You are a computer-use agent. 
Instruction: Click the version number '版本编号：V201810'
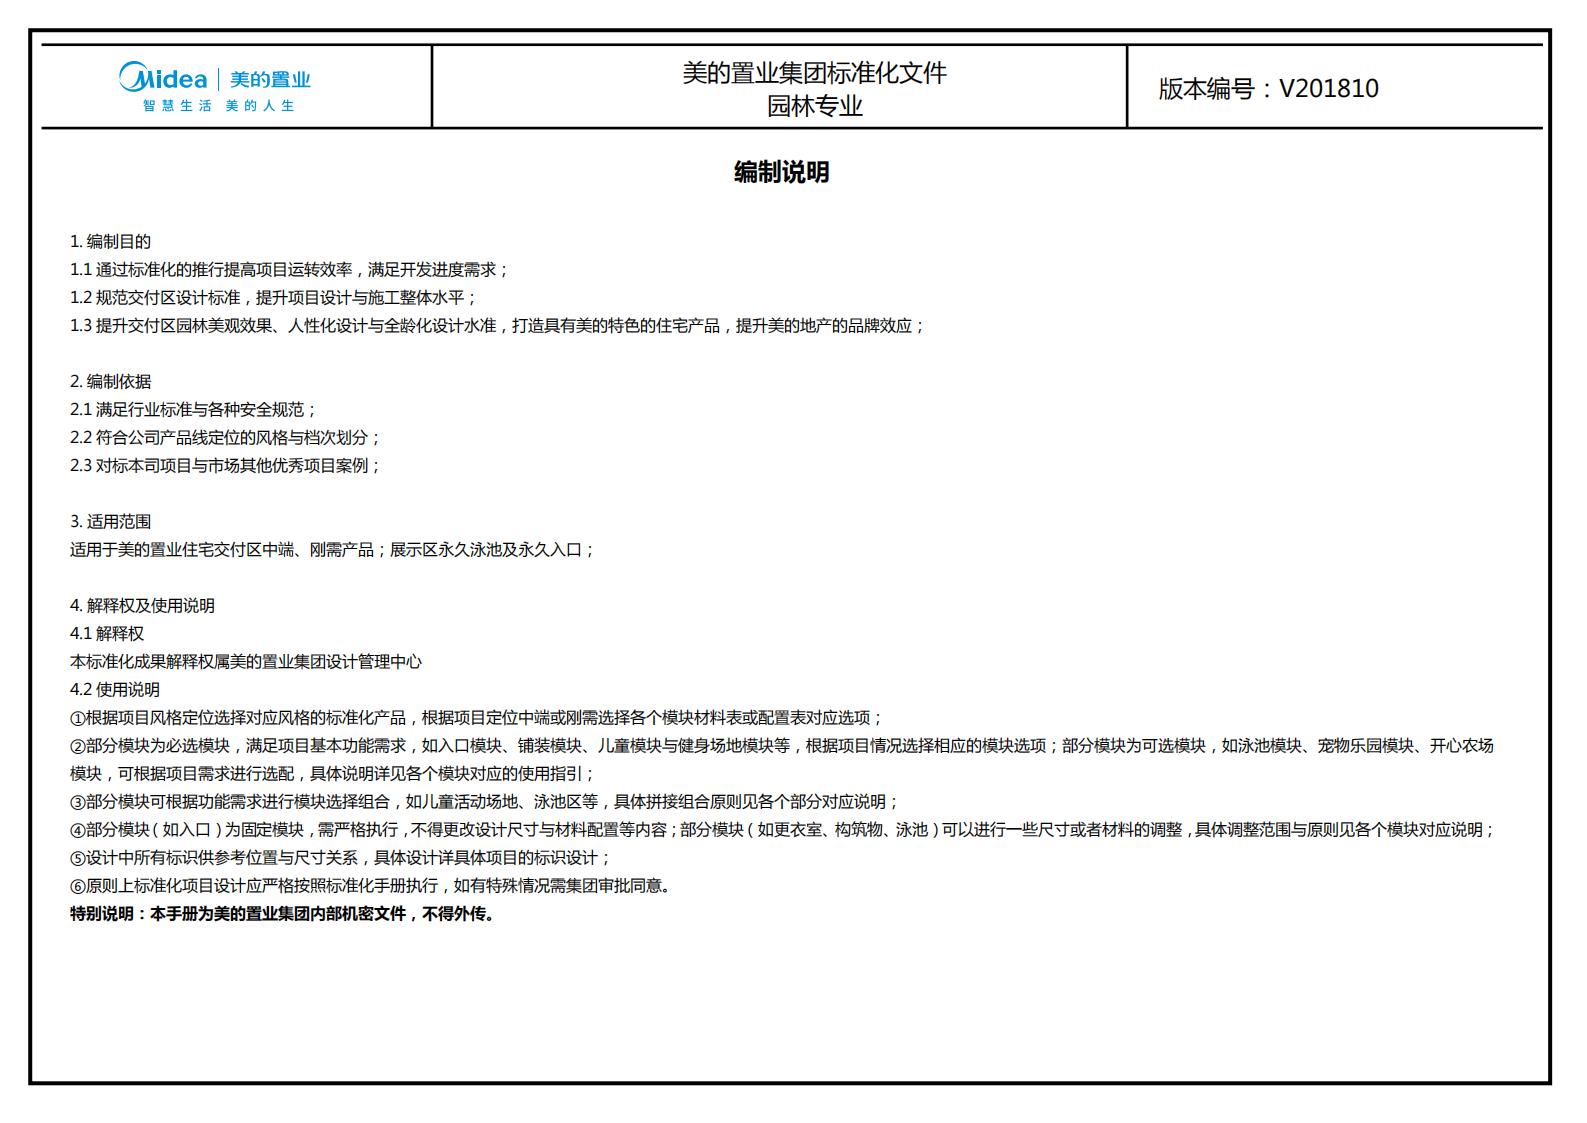point(1268,88)
